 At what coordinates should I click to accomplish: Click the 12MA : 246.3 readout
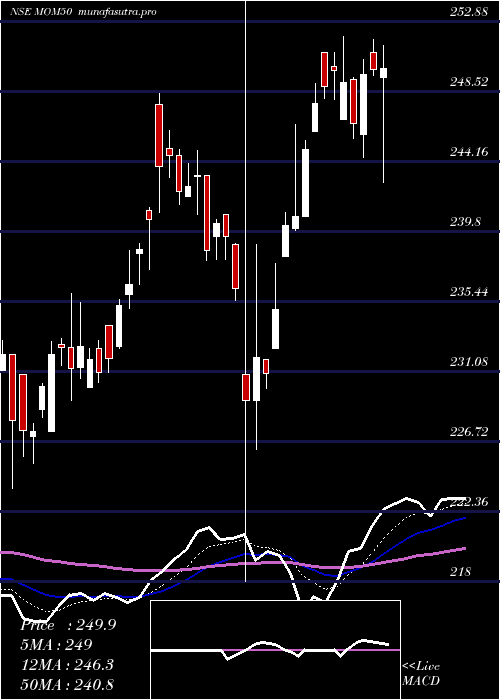pyautogui.click(x=67, y=664)
